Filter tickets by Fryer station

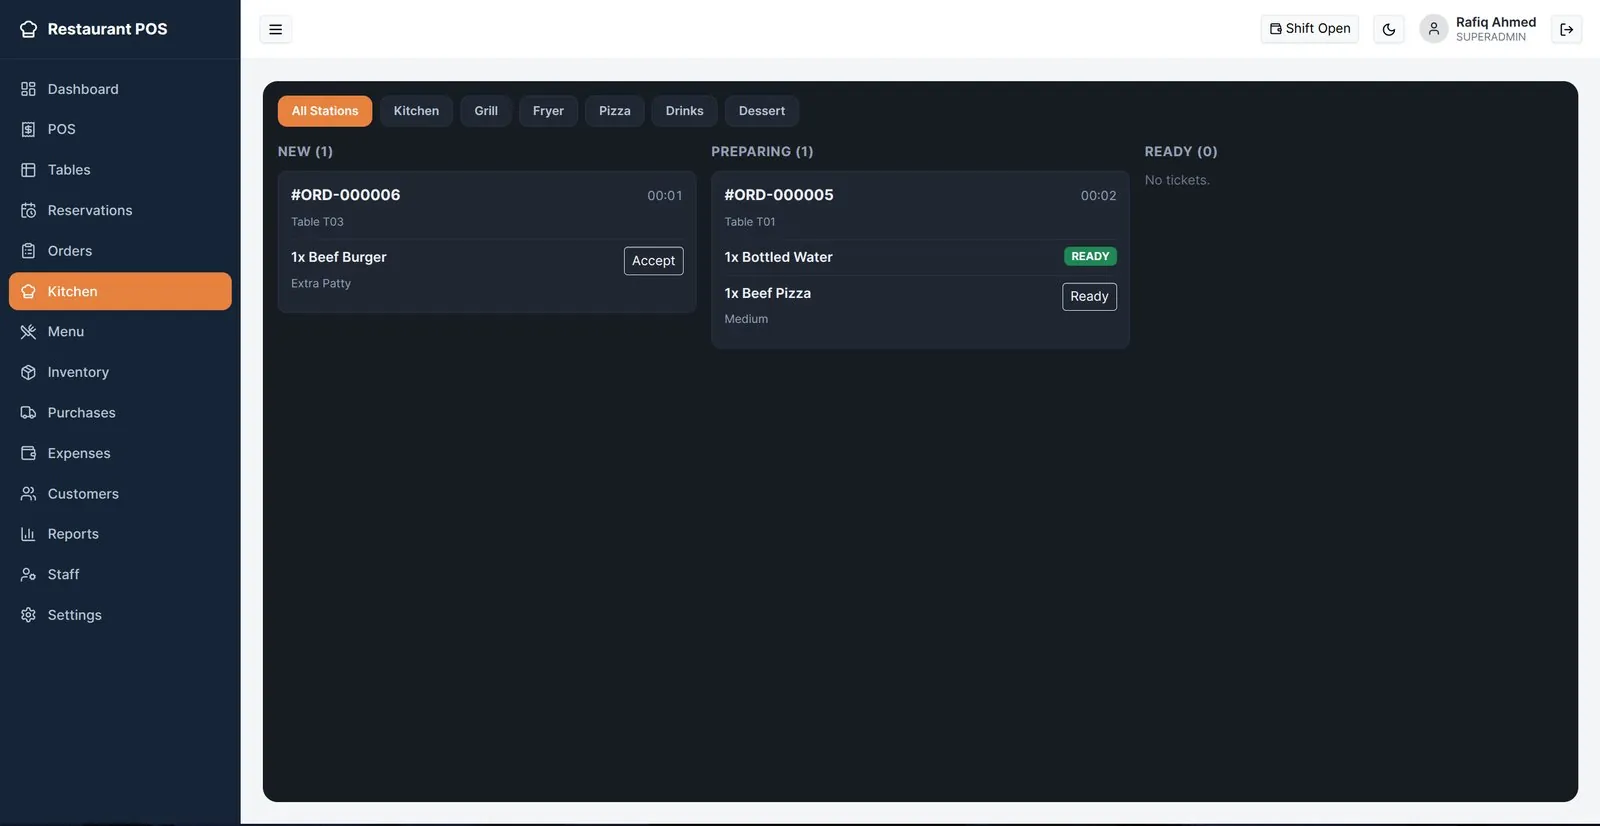click(x=548, y=111)
